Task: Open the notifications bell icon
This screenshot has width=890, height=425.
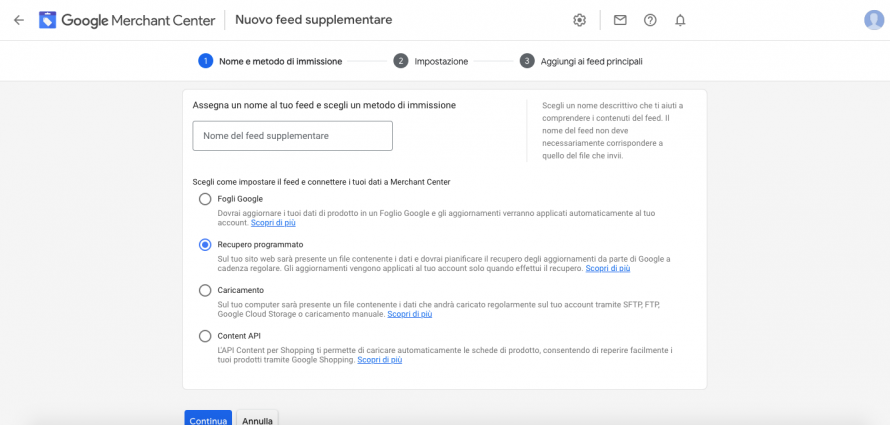Action: click(680, 20)
